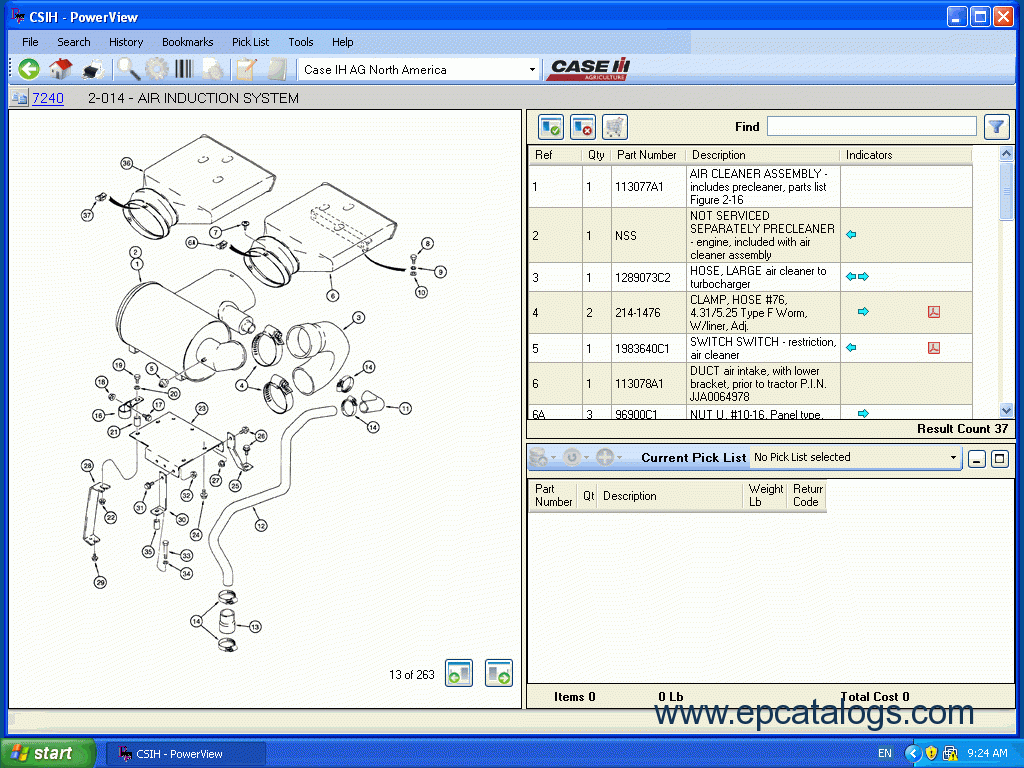This screenshot has height=768, width=1024.
Task: Expand dropdown arrow next to database icon
Action: pyautogui.click(x=553, y=457)
